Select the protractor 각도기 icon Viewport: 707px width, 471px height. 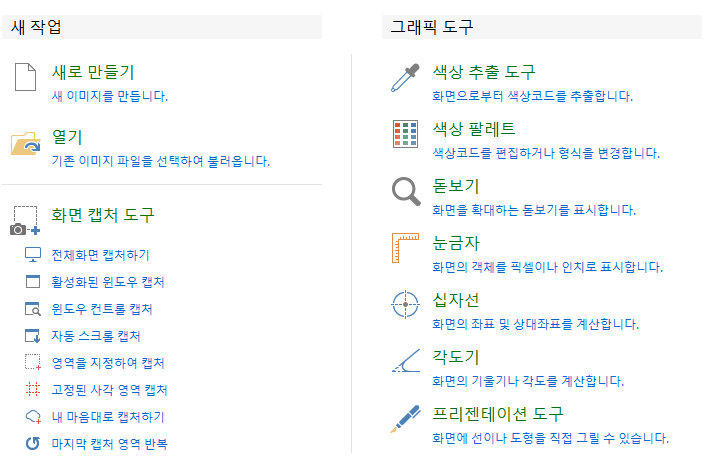tap(406, 361)
